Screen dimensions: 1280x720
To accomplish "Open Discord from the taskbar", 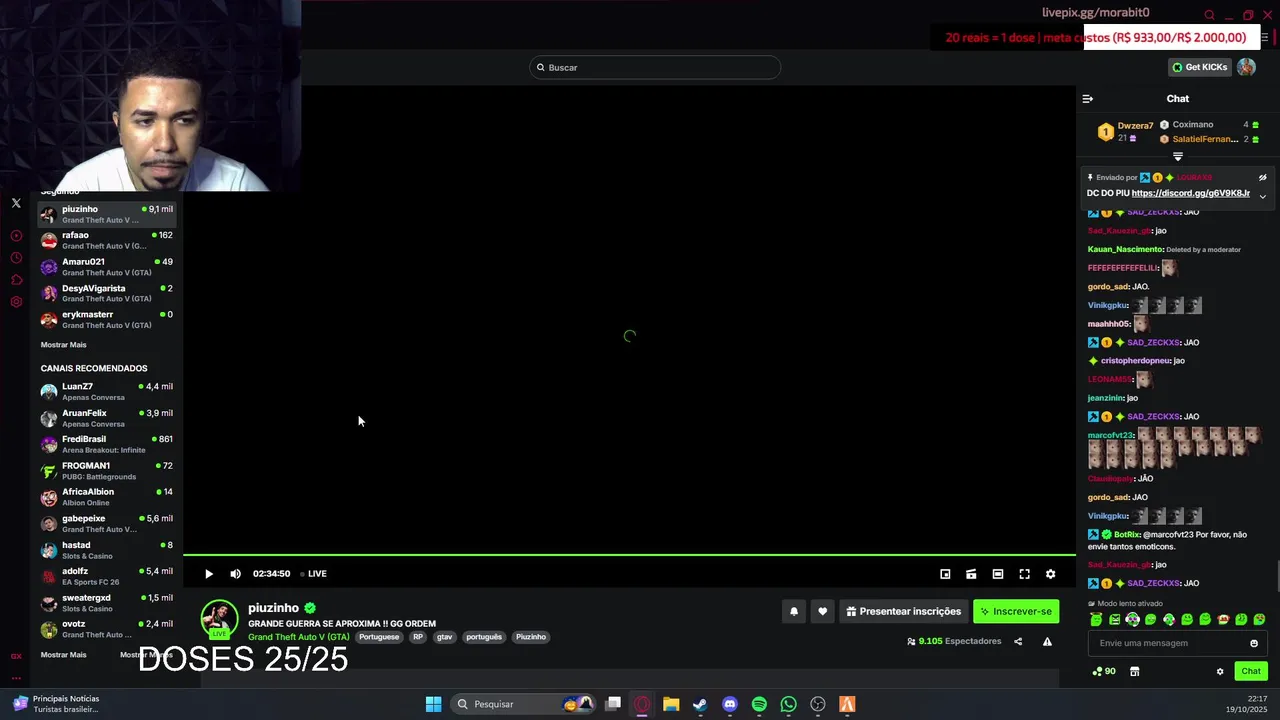I will (x=730, y=704).
